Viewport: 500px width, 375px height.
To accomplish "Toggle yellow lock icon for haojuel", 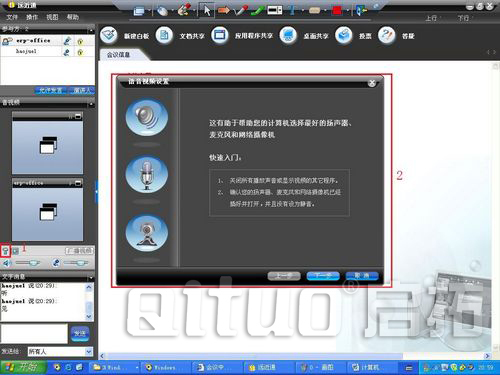I will (x=80, y=52).
